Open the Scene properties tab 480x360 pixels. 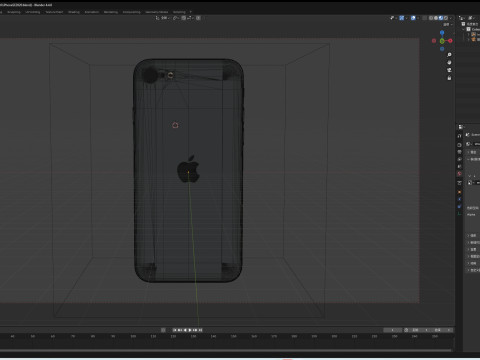coord(459,166)
